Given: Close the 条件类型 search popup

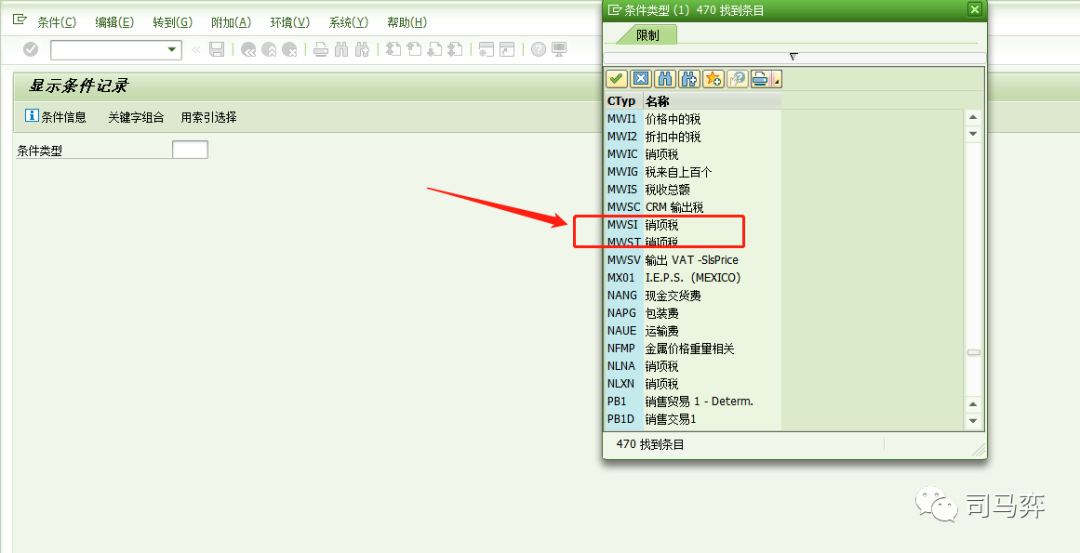Looking at the screenshot, I should pos(973,10).
